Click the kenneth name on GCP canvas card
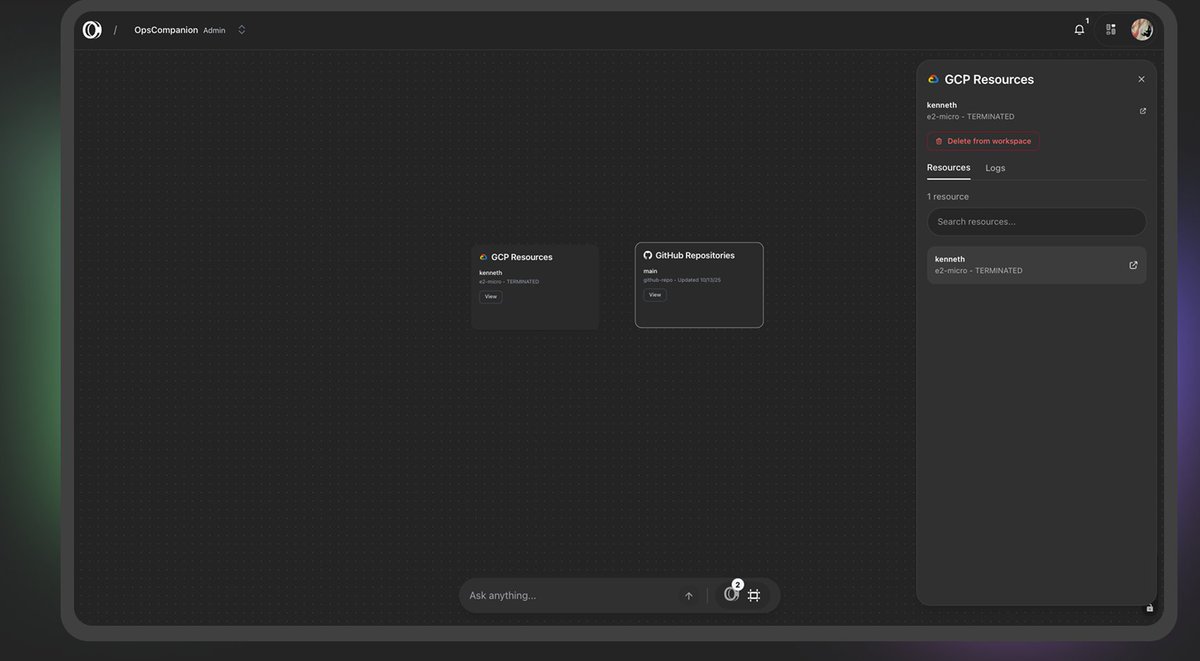The image size is (1200, 661). click(491, 273)
